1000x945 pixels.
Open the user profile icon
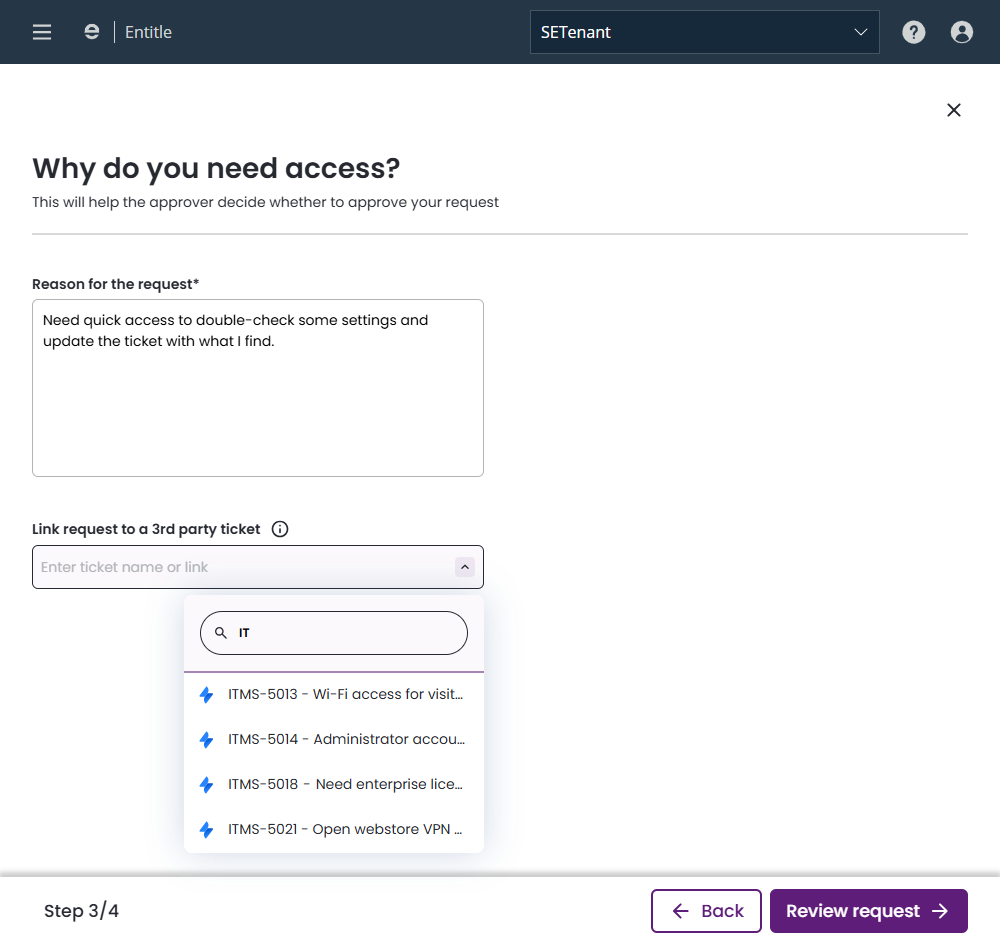(961, 32)
